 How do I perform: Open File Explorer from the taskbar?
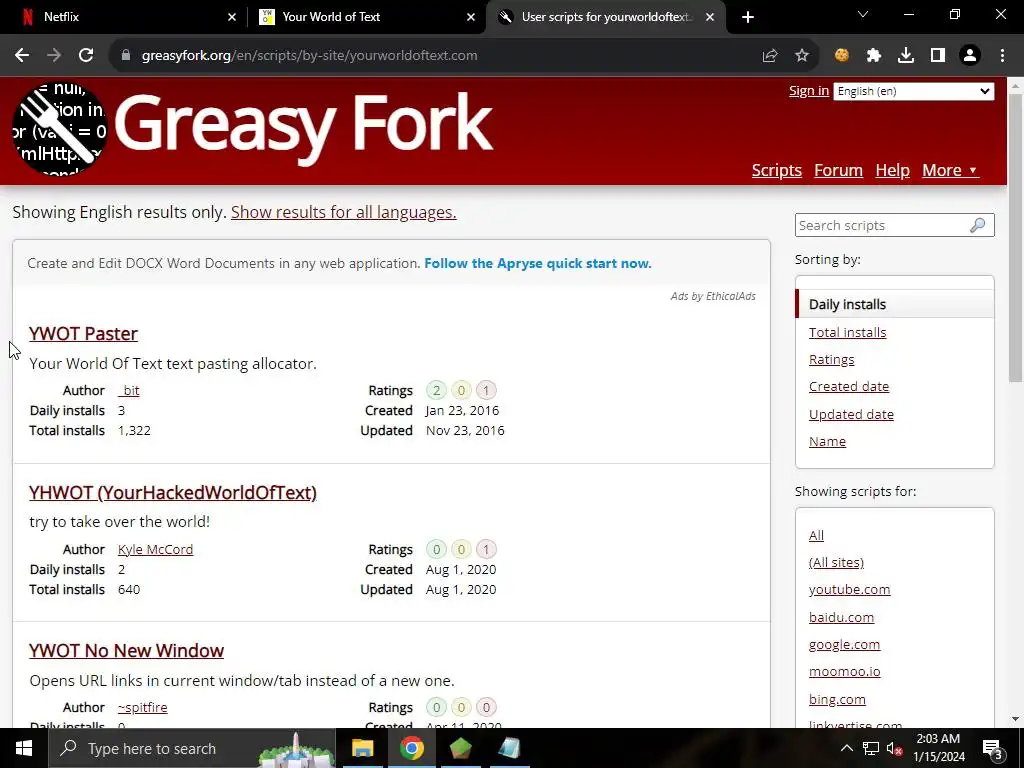click(362, 748)
